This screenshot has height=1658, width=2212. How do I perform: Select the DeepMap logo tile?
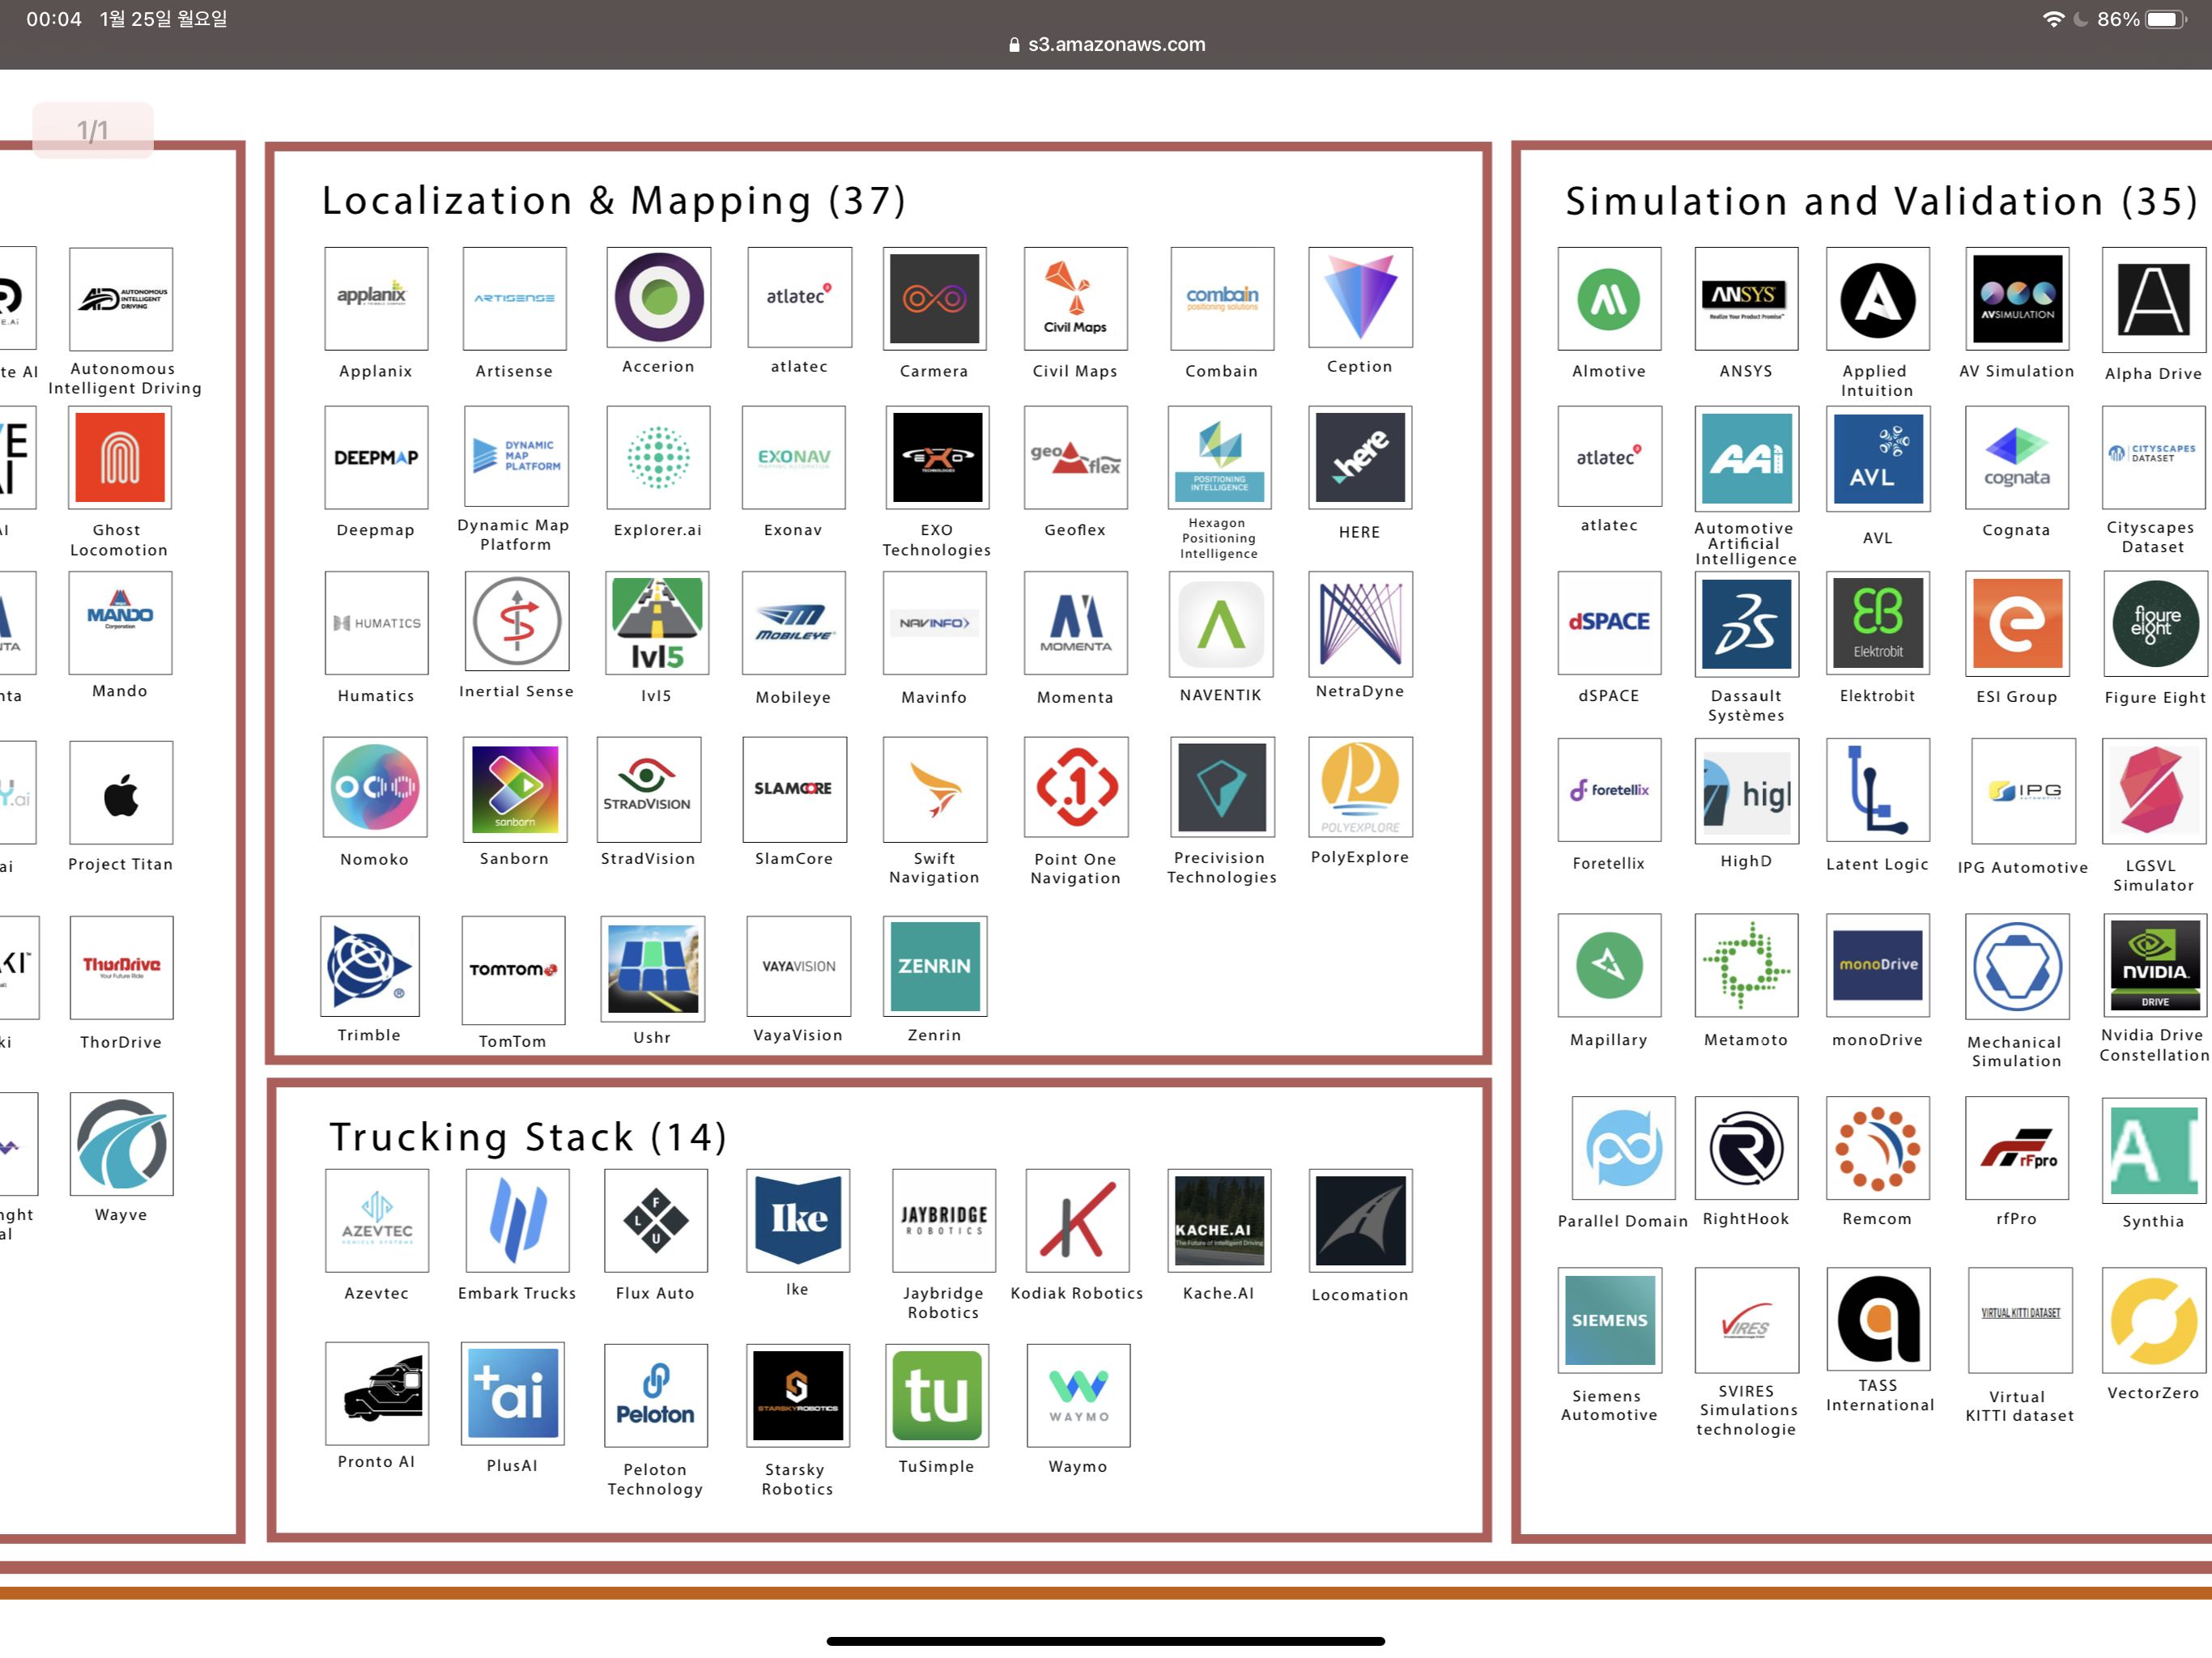click(376, 457)
